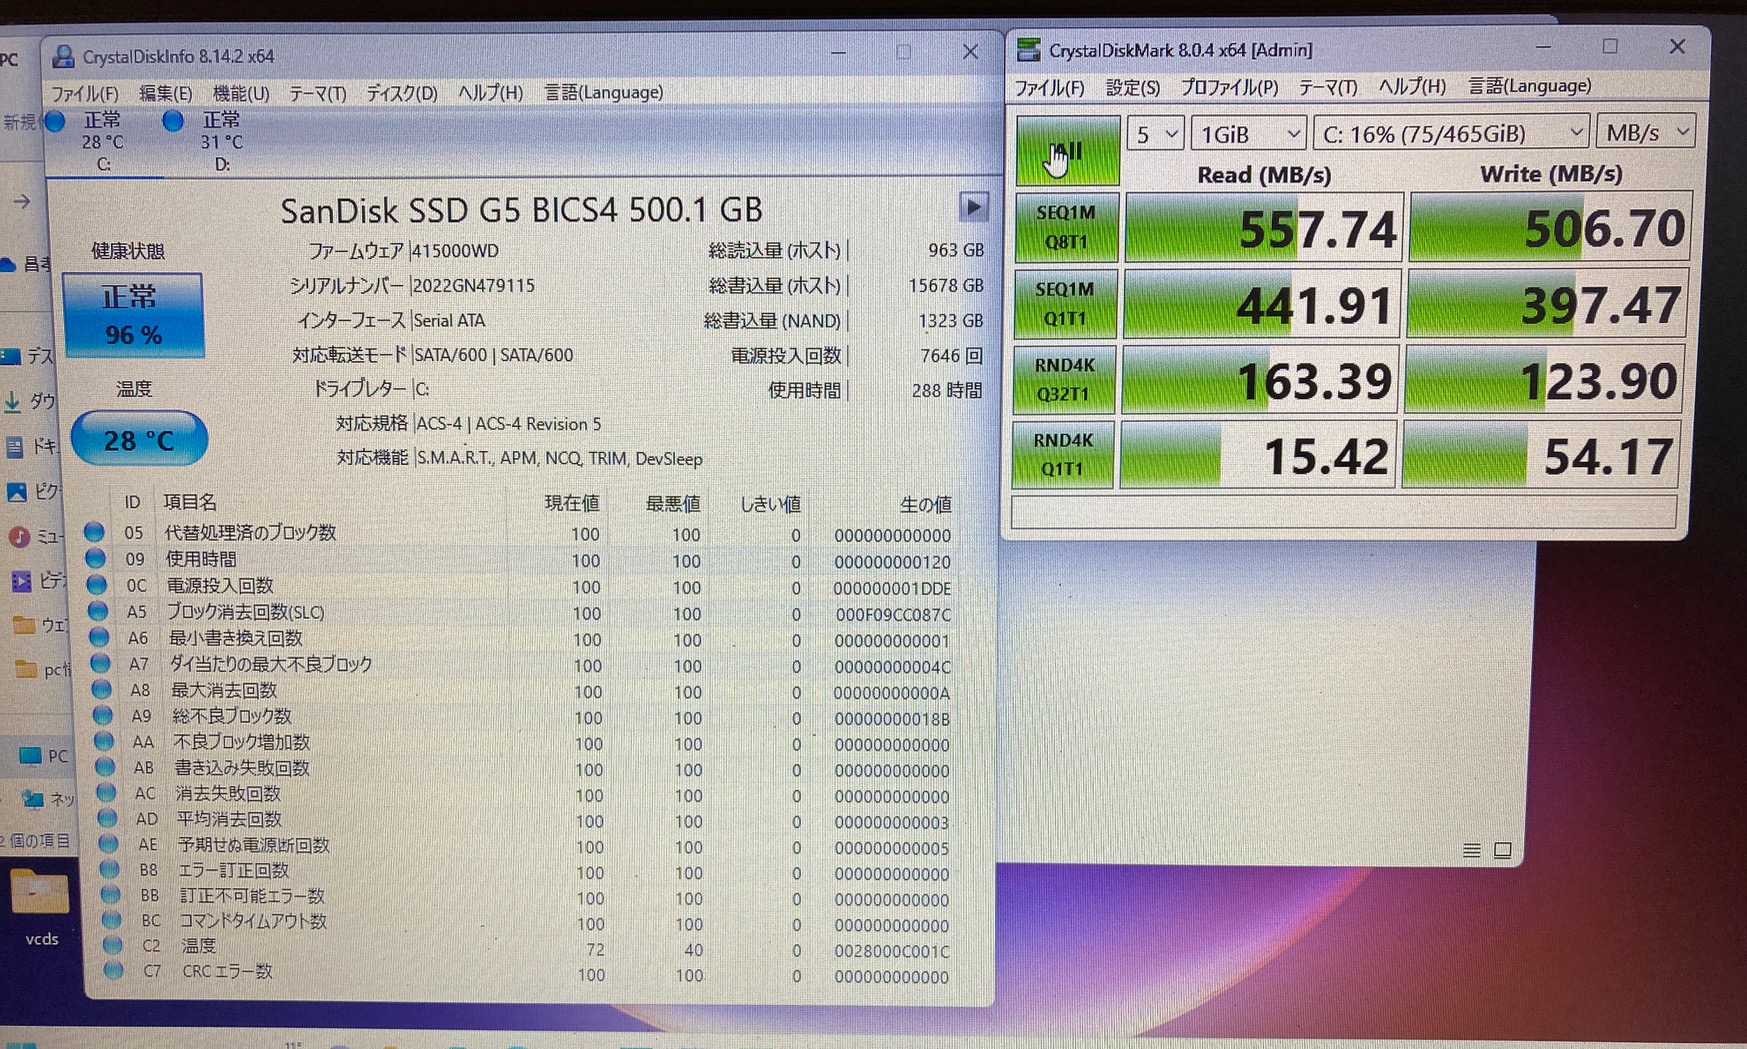Click status circle for attribute A9
1747x1049 pixels.
pyautogui.click(x=102, y=714)
